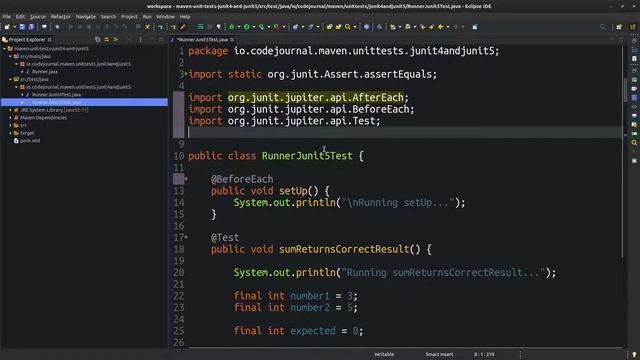Expand the Maven Dependencies node
The height and width of the screenshot is (360, 640).
10,118
